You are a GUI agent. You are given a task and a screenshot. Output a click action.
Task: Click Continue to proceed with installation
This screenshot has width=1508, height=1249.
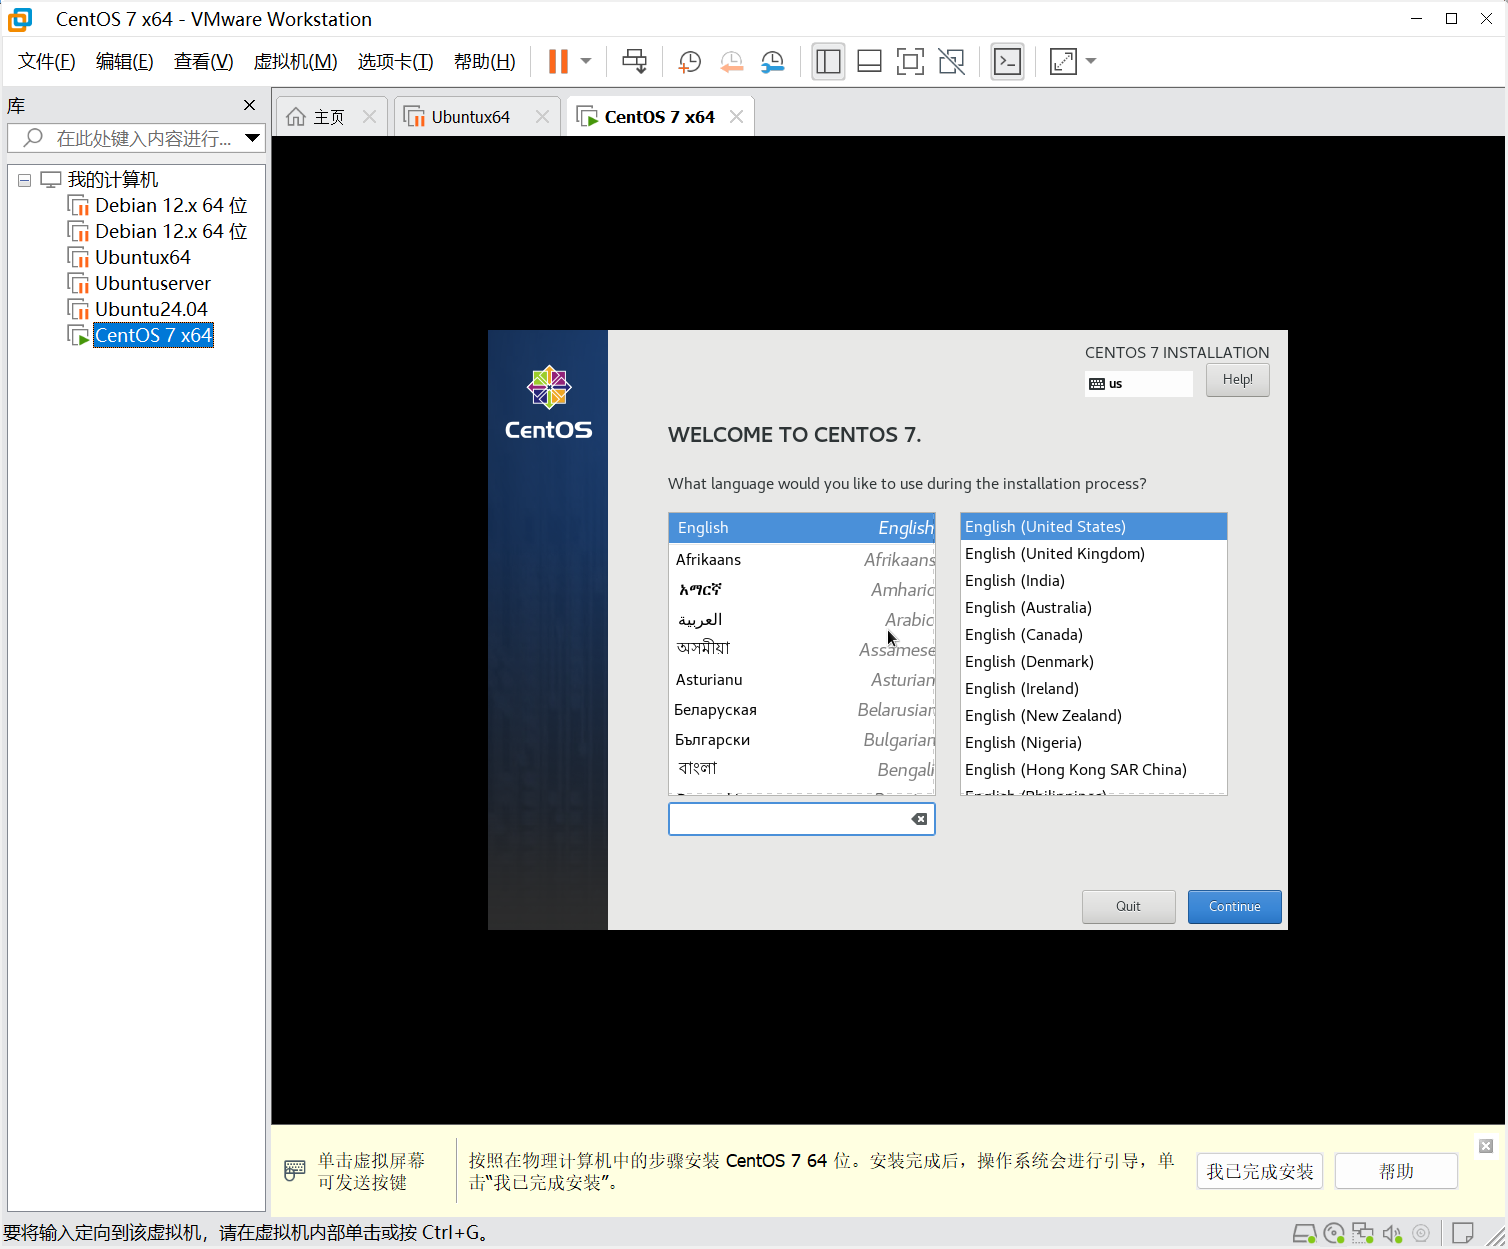point(1234,907)
